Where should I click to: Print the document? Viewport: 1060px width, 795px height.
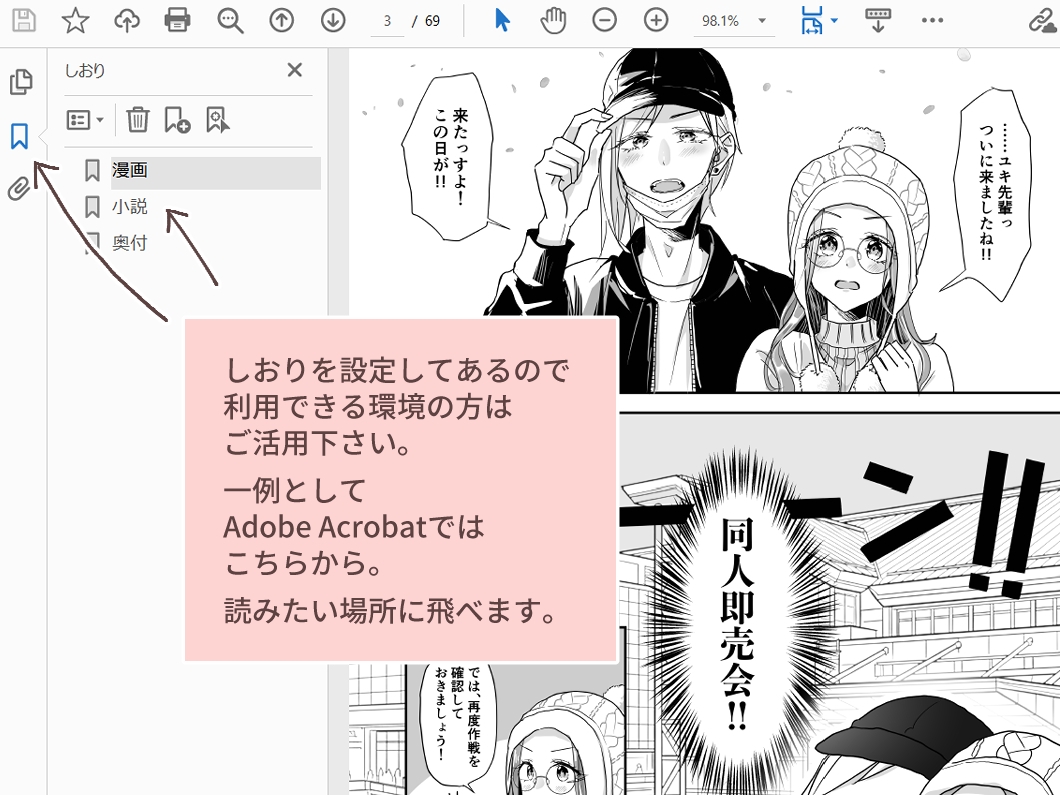pyautogui.click(x=177, y=20)
